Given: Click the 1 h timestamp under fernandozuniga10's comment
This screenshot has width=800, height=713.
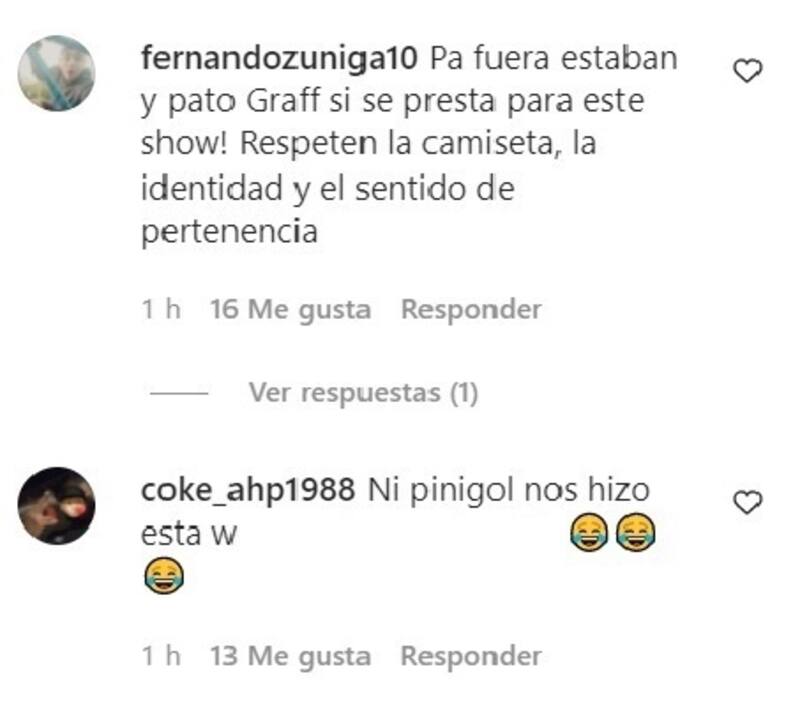Looking at the screenshot, I should (161, 309).
